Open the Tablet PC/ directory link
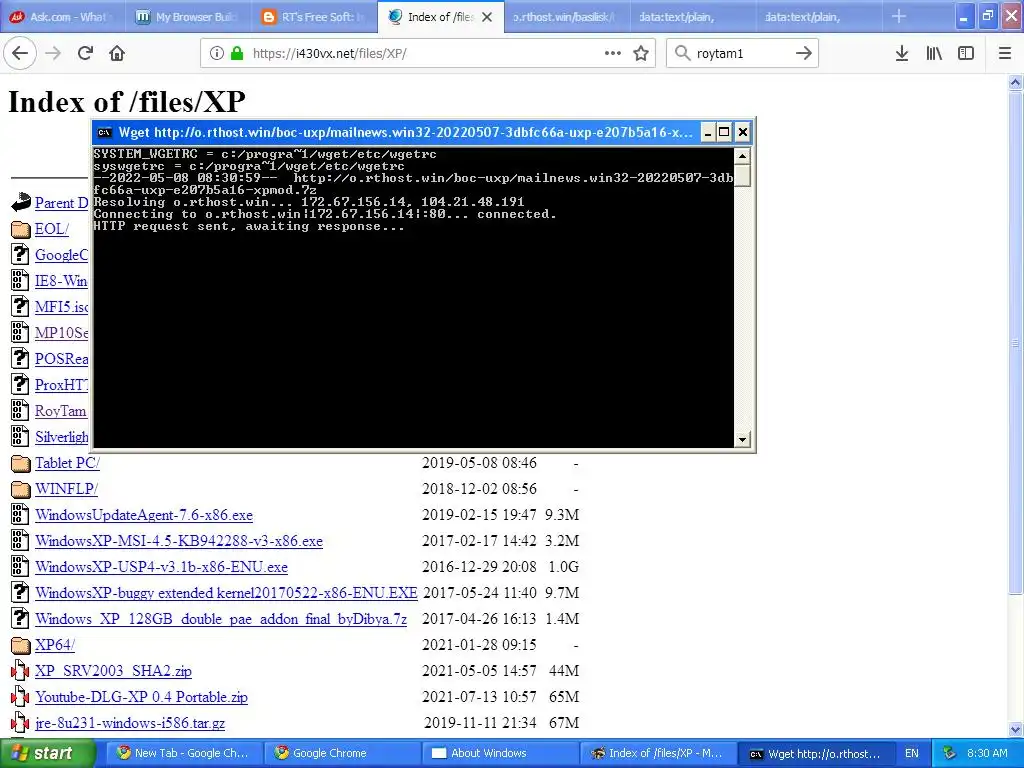 (67, 463)
